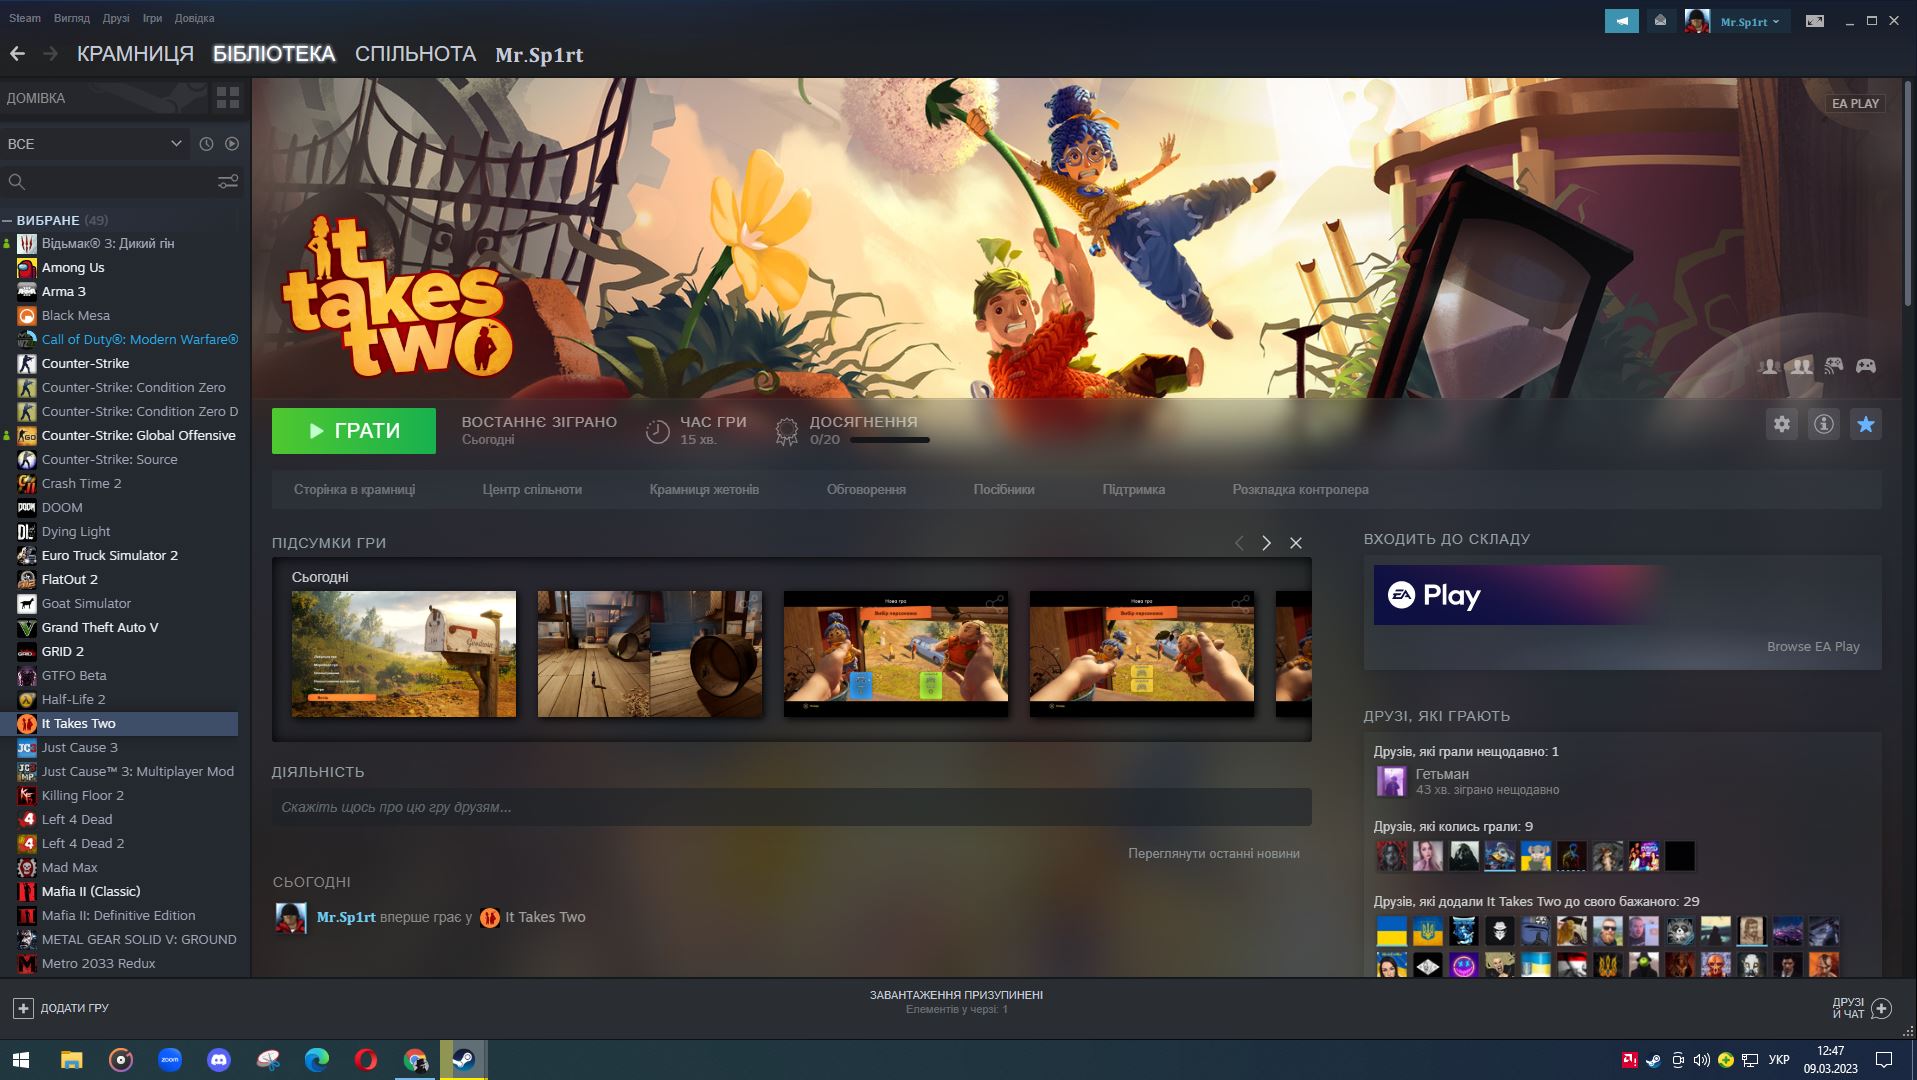
Task: Toggle favorite star for It Takes Two
Action: 1865,424
